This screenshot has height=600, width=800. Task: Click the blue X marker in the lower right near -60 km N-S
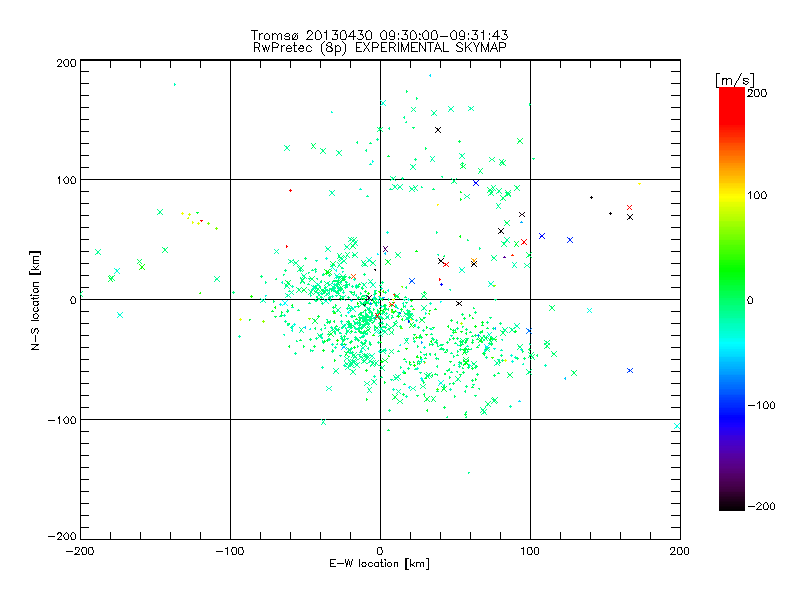(x=630, y=370)
